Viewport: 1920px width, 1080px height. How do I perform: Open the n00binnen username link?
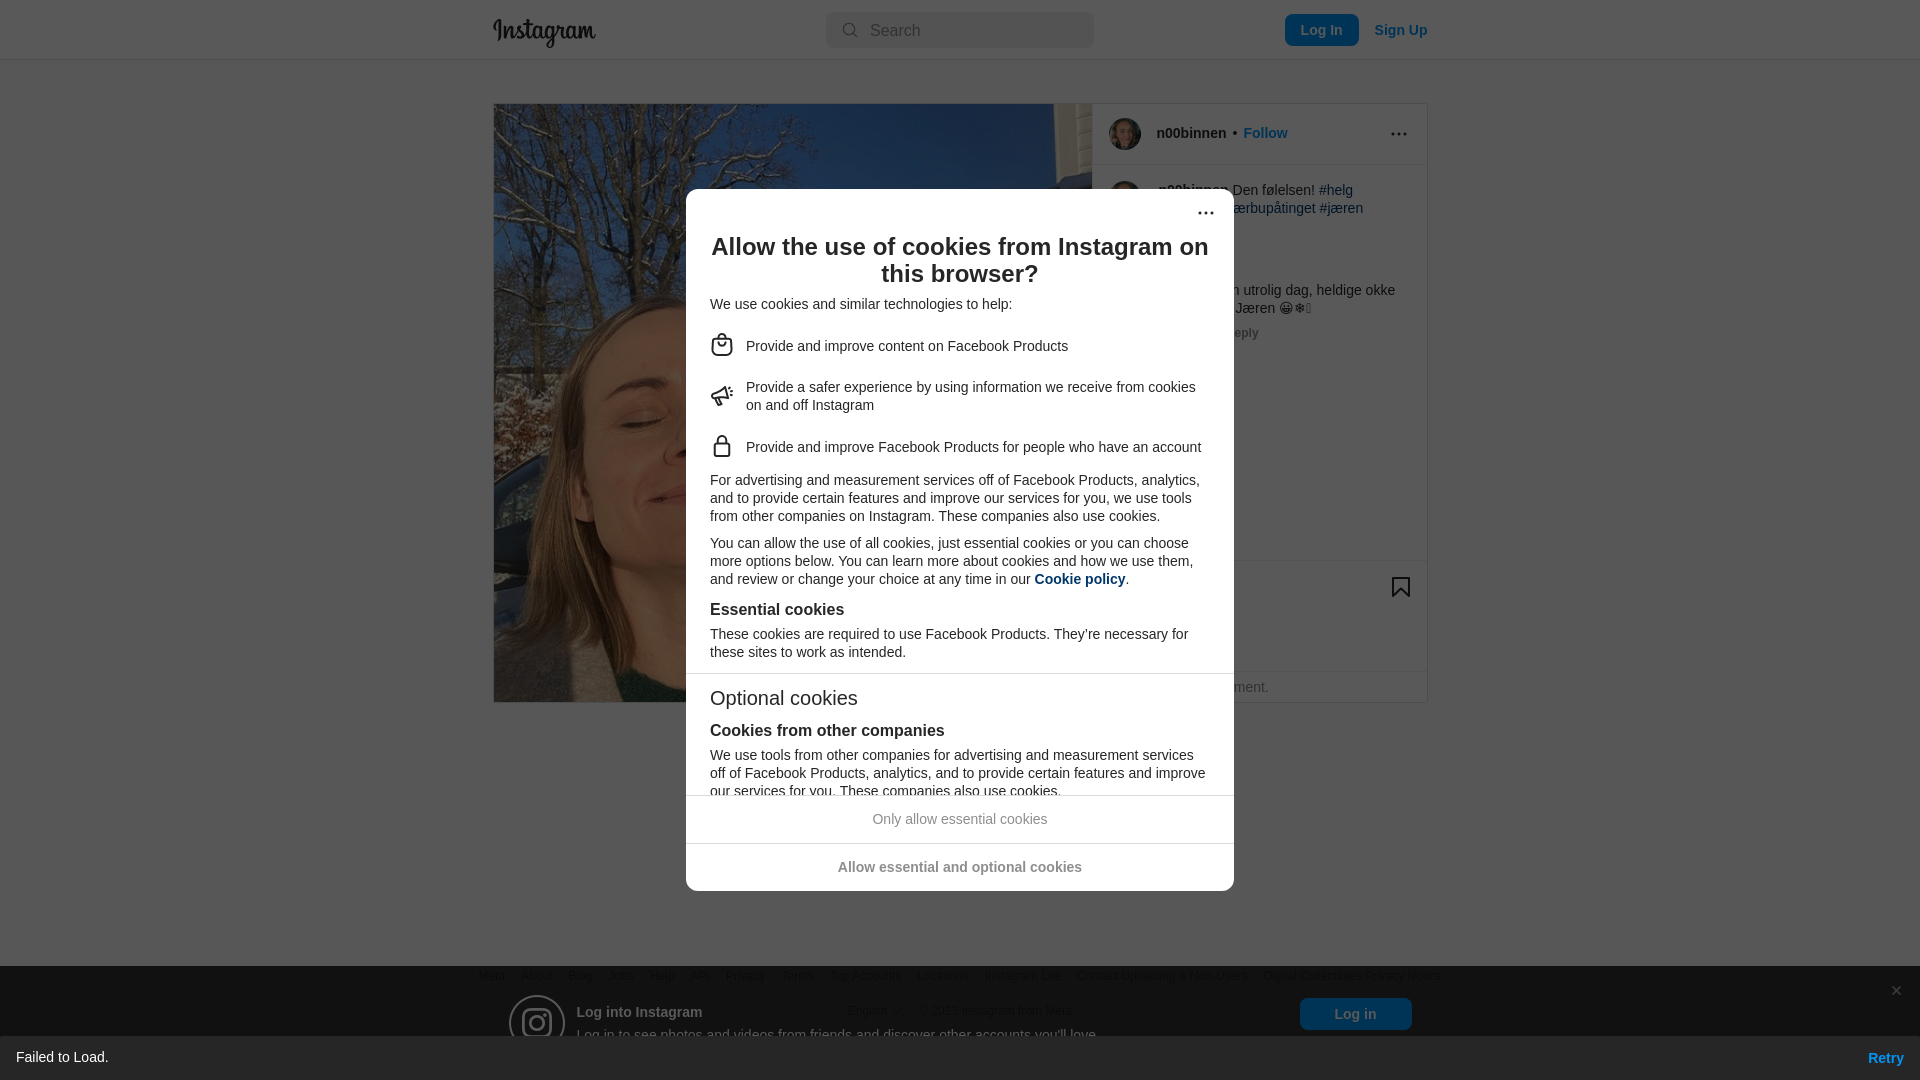coord(1191,133)
